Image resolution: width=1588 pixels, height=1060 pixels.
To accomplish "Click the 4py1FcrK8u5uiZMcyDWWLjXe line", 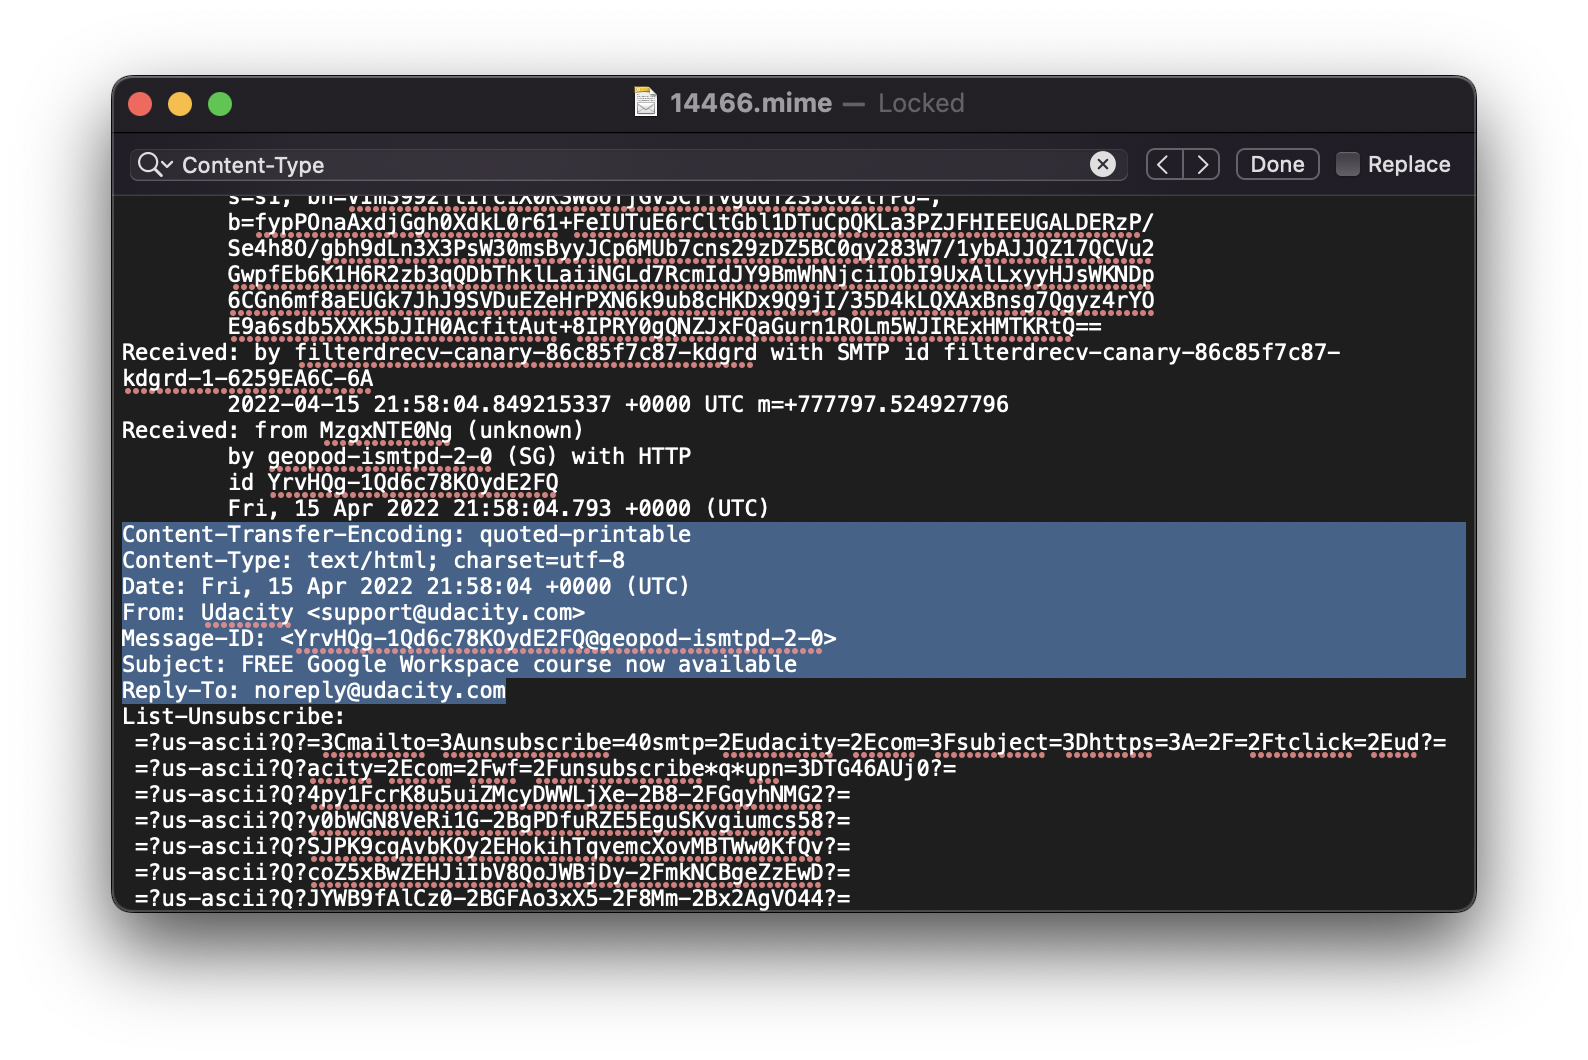I will [x=493, y=794].
